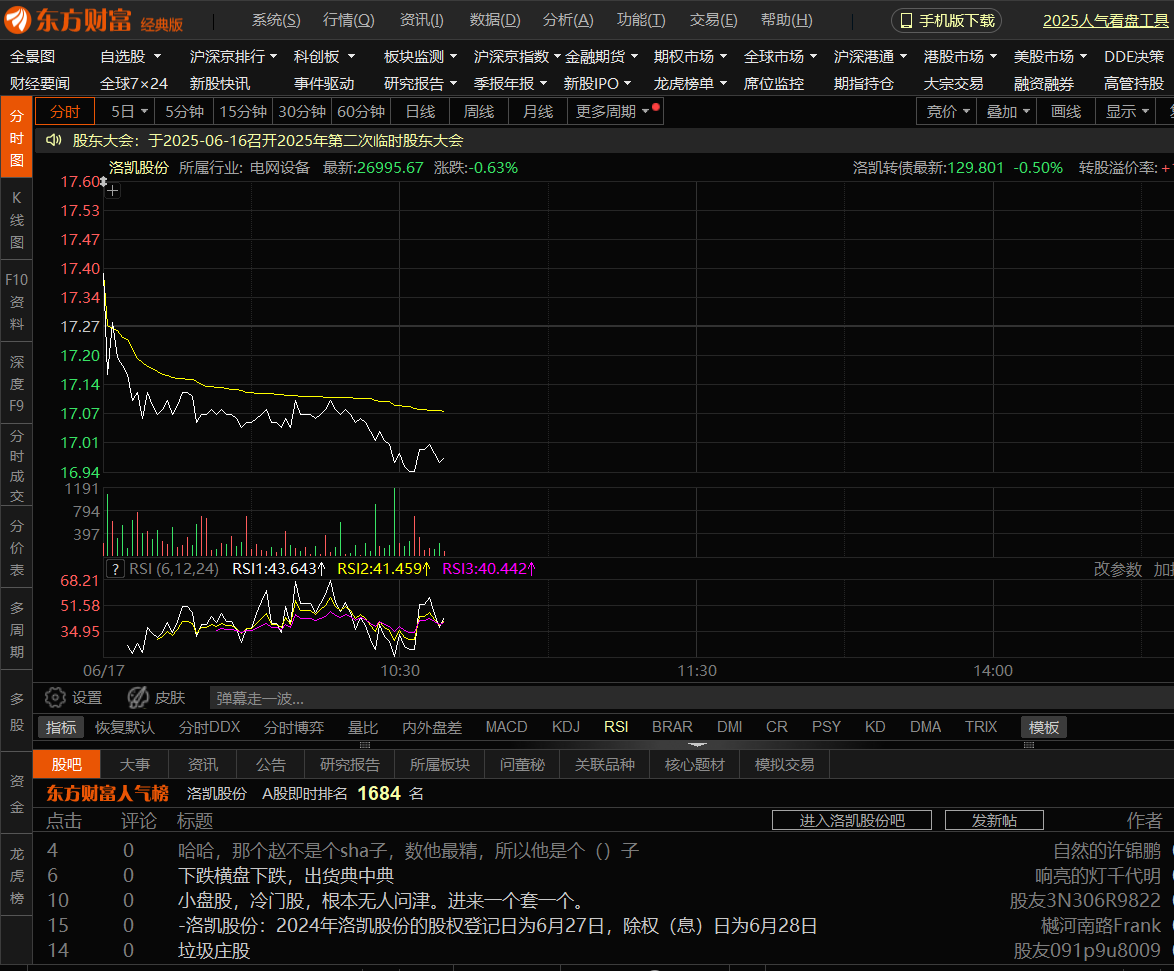Open K线图 in the left sidebar
Screen dimensions: 1174x971
point(16,220)
